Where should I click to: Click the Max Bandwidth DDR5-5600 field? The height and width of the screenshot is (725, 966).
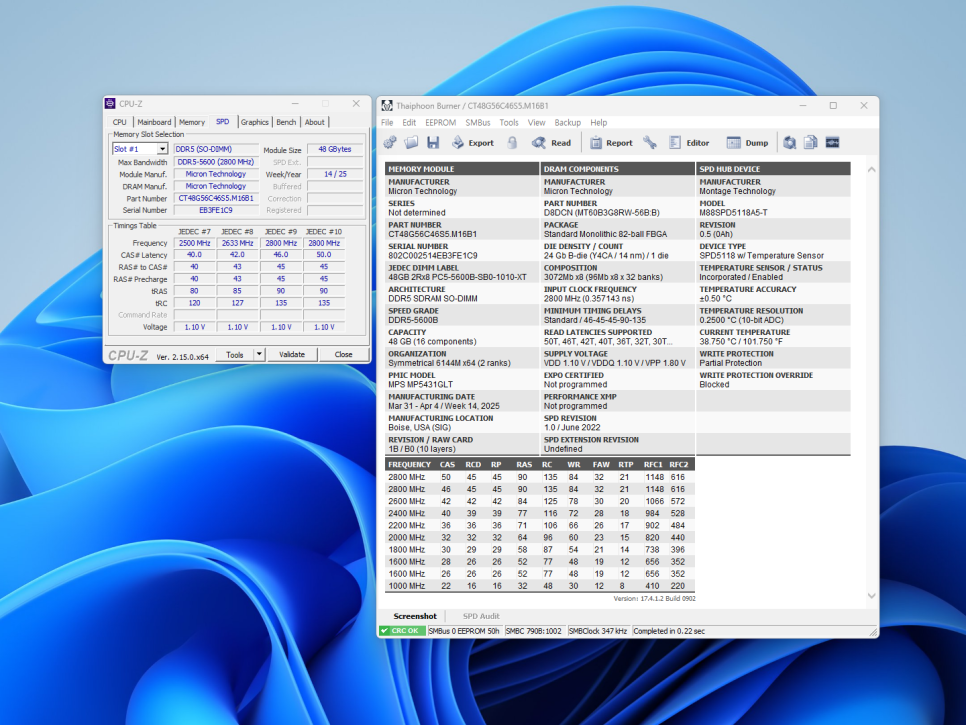tap(216, 162)
